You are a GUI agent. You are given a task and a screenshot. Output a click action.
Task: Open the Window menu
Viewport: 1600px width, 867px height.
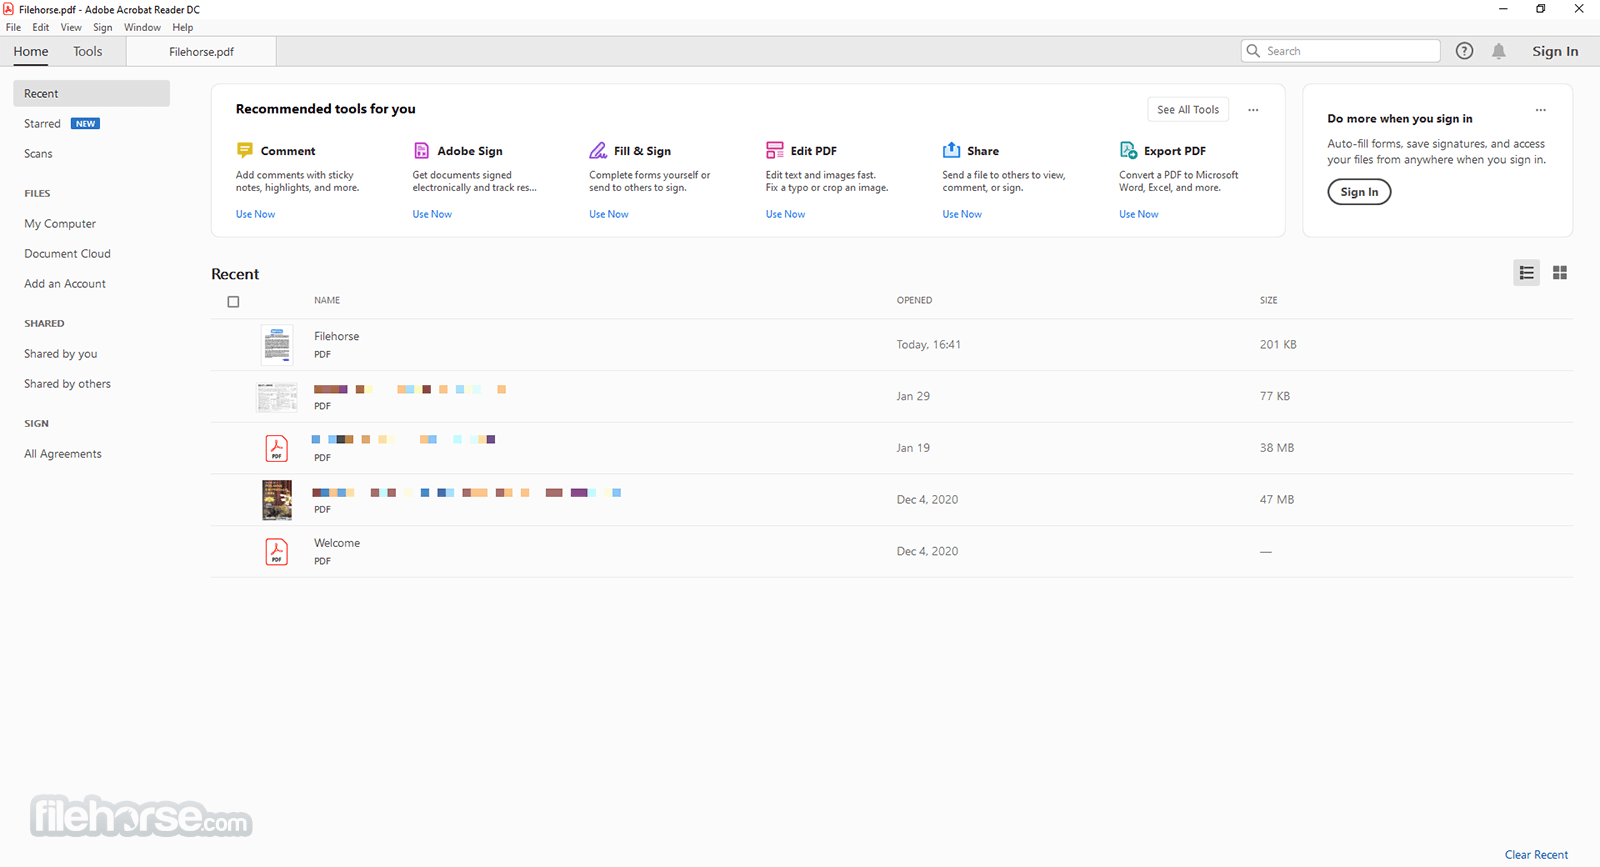coord(142,27)
